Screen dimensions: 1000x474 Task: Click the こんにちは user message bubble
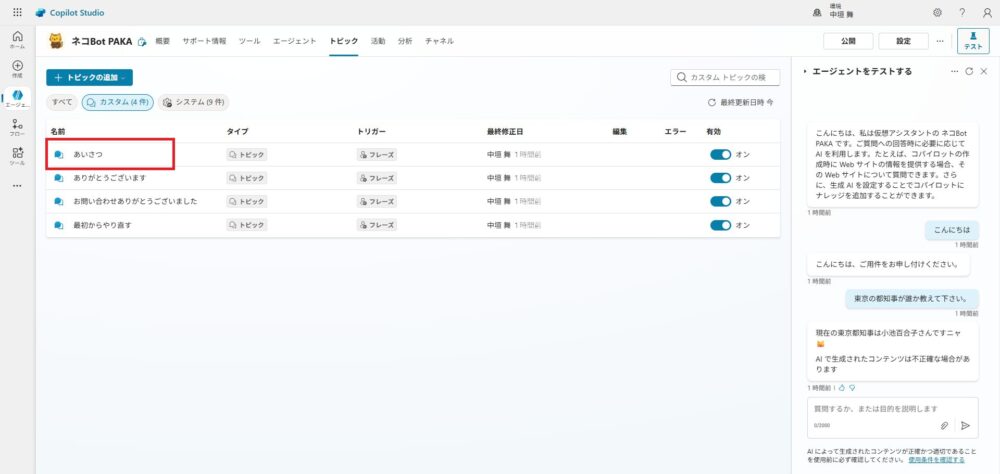[952, 231]
